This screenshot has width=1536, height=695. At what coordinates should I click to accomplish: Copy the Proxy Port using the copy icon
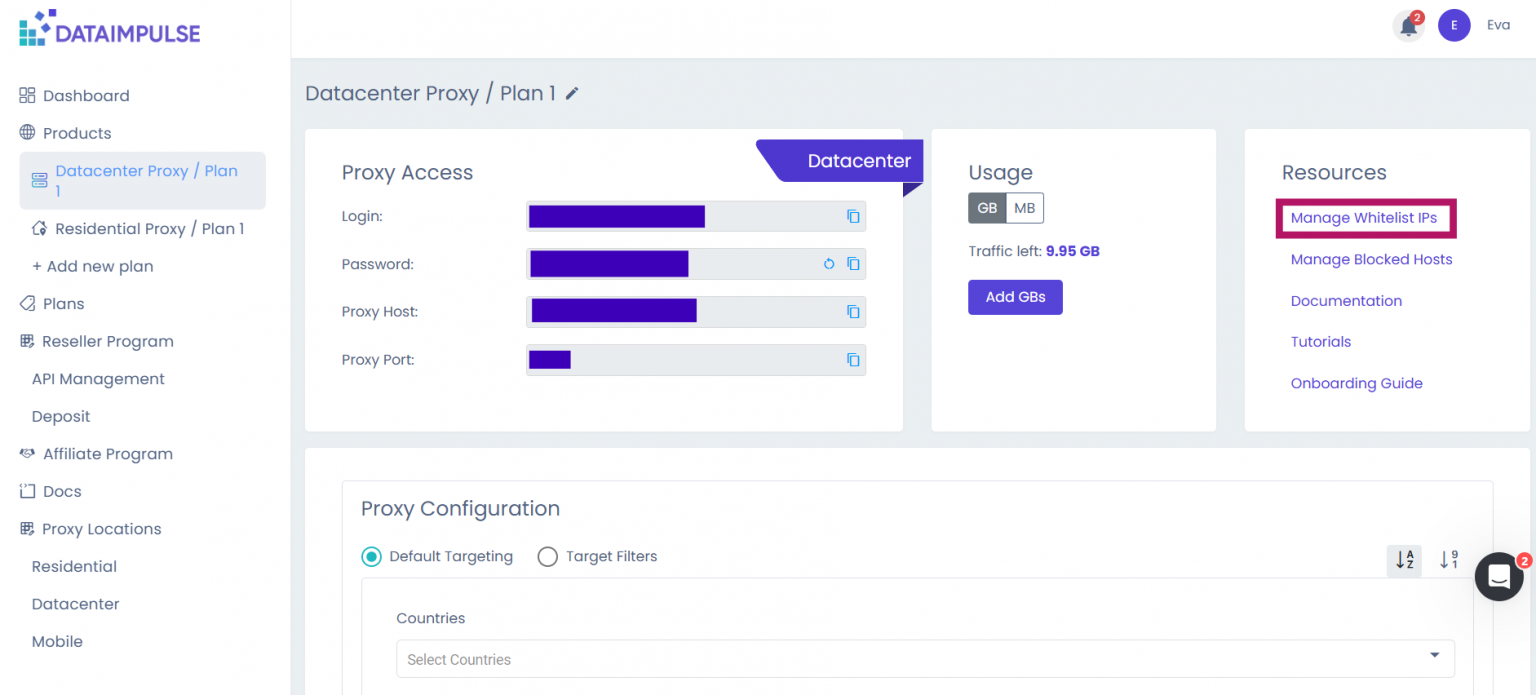[852, 359]
